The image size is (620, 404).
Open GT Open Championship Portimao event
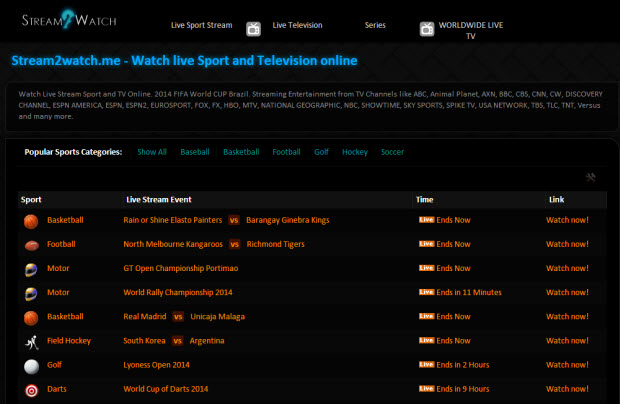click(181, 268)
